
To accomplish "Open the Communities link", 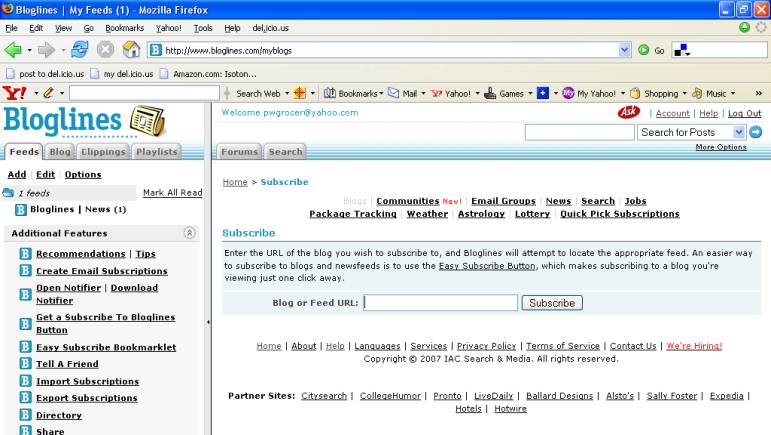I will [x=408, y=201].
